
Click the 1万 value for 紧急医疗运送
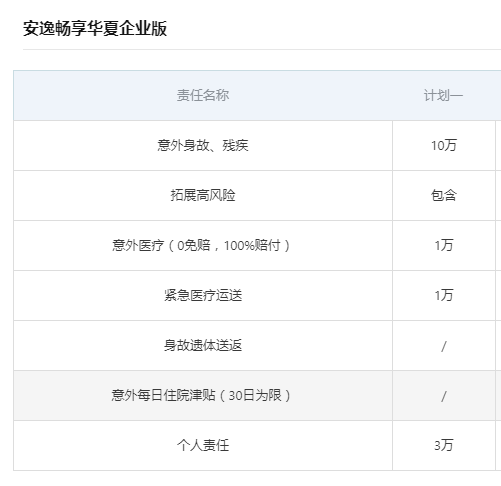(x=443, y=295)
